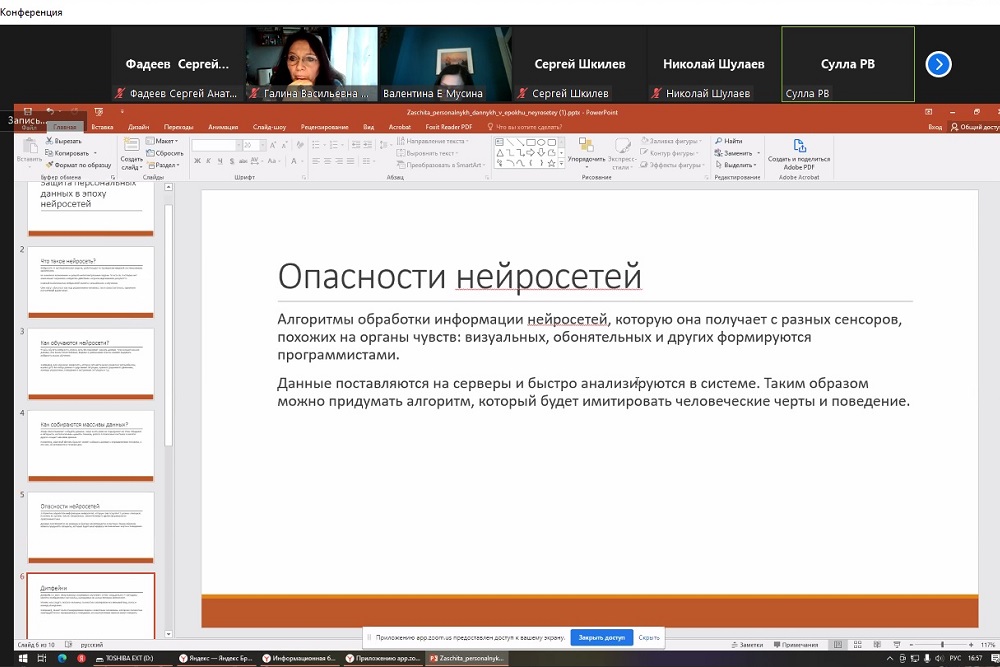
Task: Click the Find (Найти) magnifier icon
Action: (718, 141)
